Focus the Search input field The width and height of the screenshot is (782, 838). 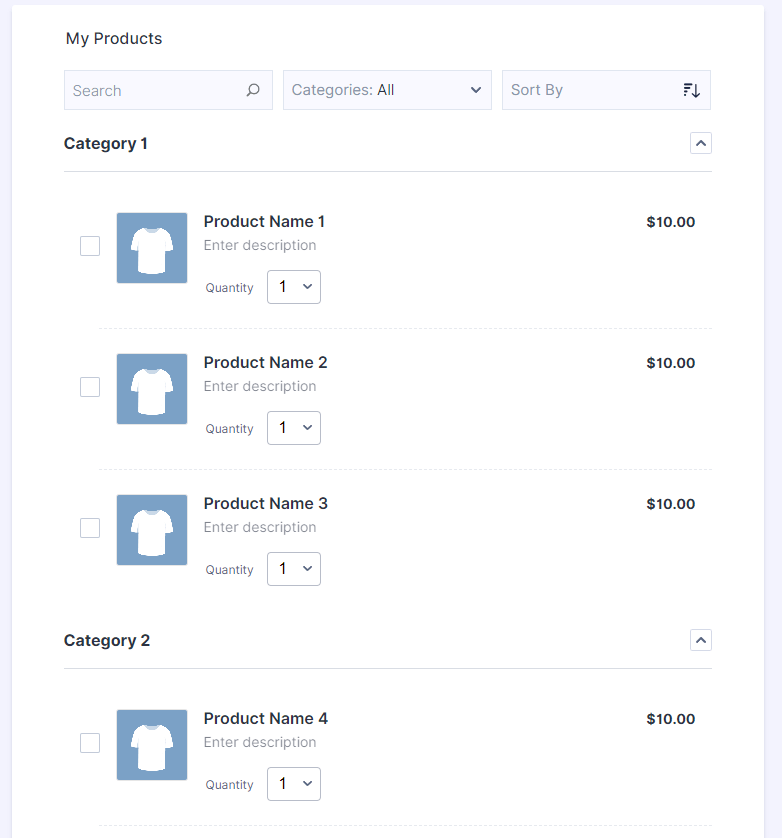(168, 90)
